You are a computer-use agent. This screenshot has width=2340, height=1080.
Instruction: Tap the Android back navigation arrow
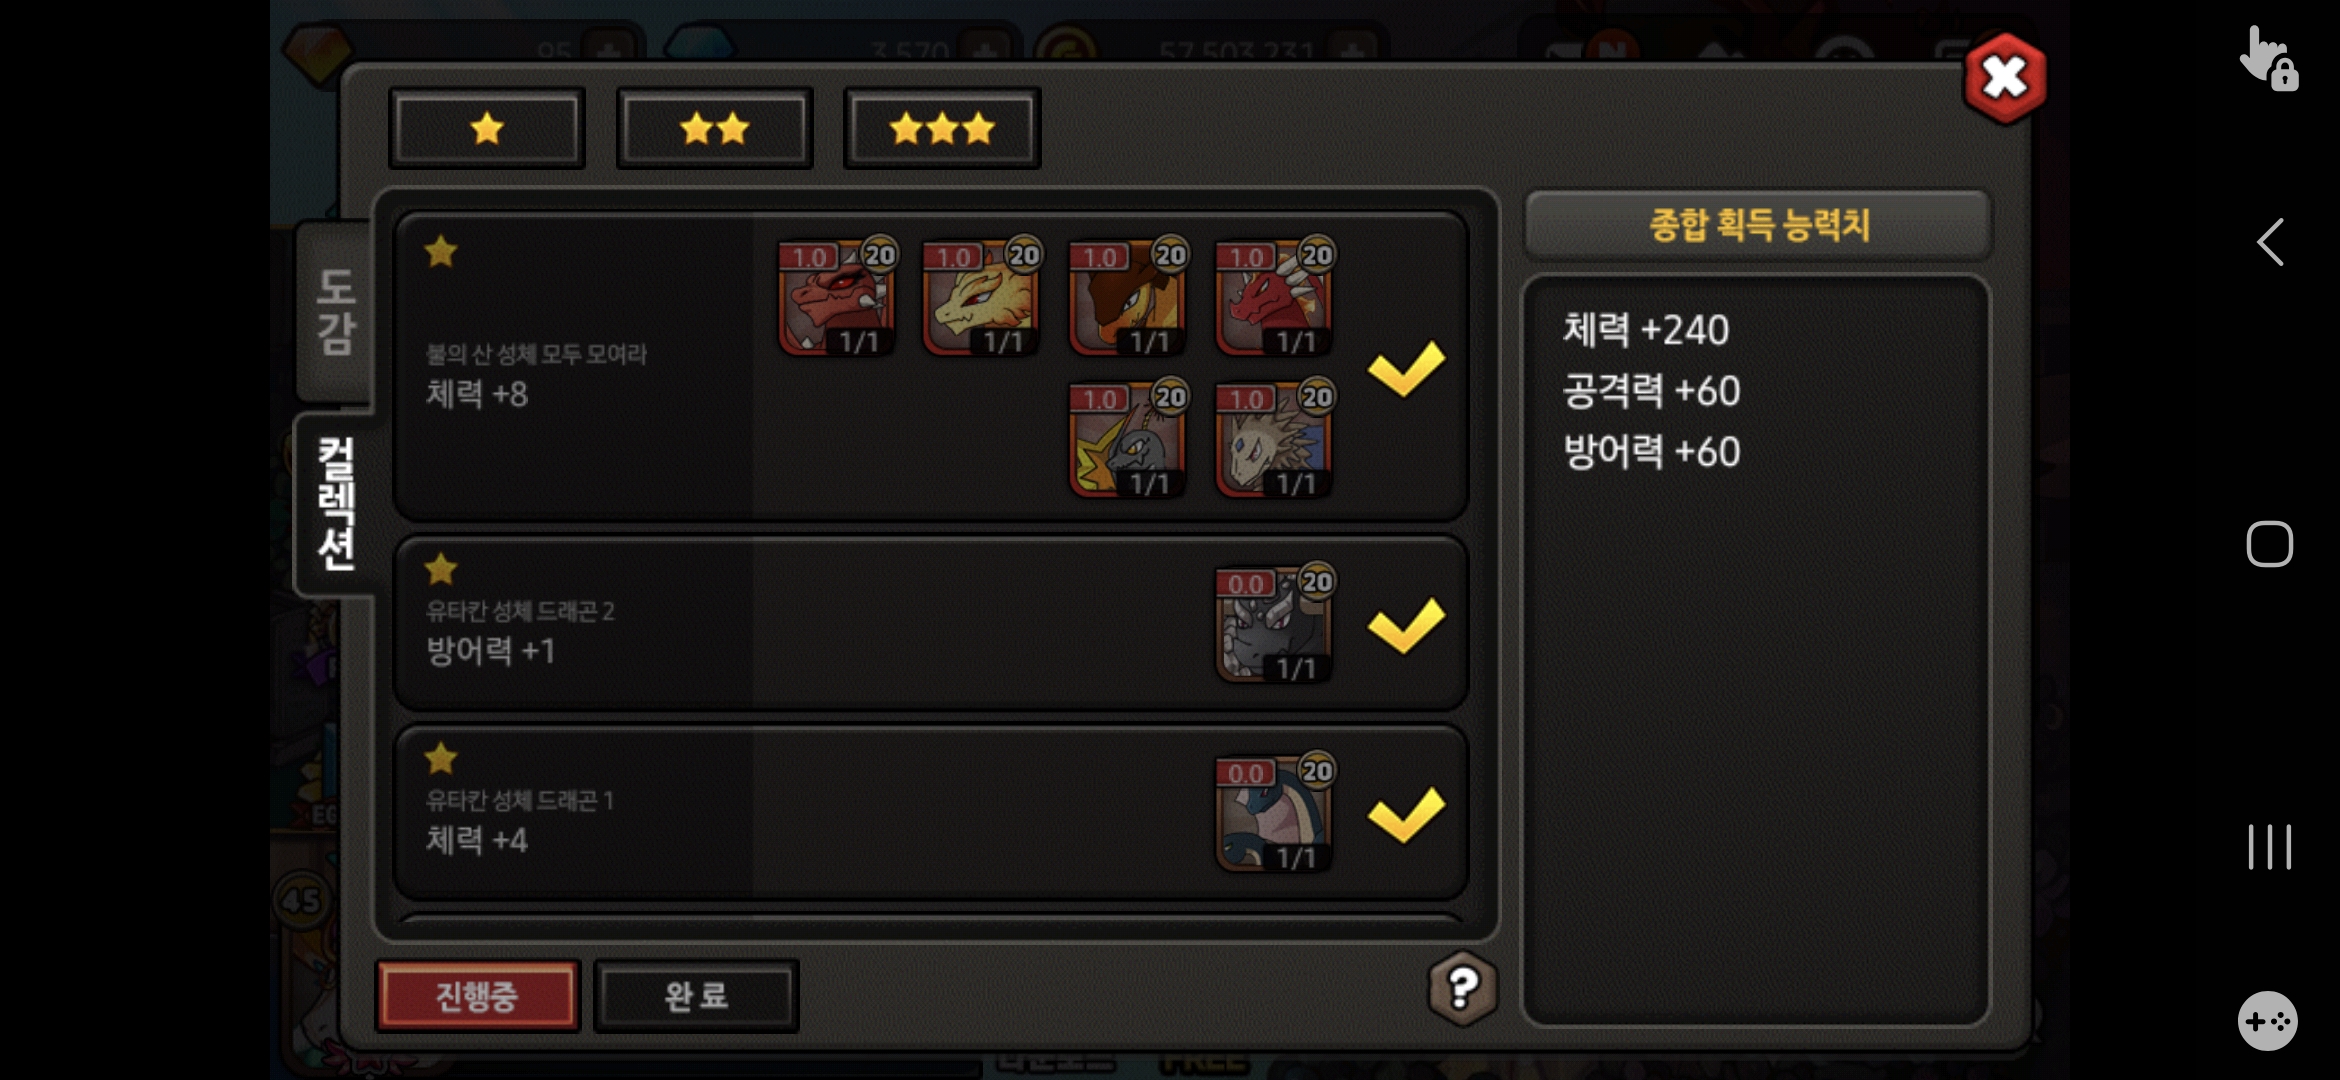(x=2270, y=242)
